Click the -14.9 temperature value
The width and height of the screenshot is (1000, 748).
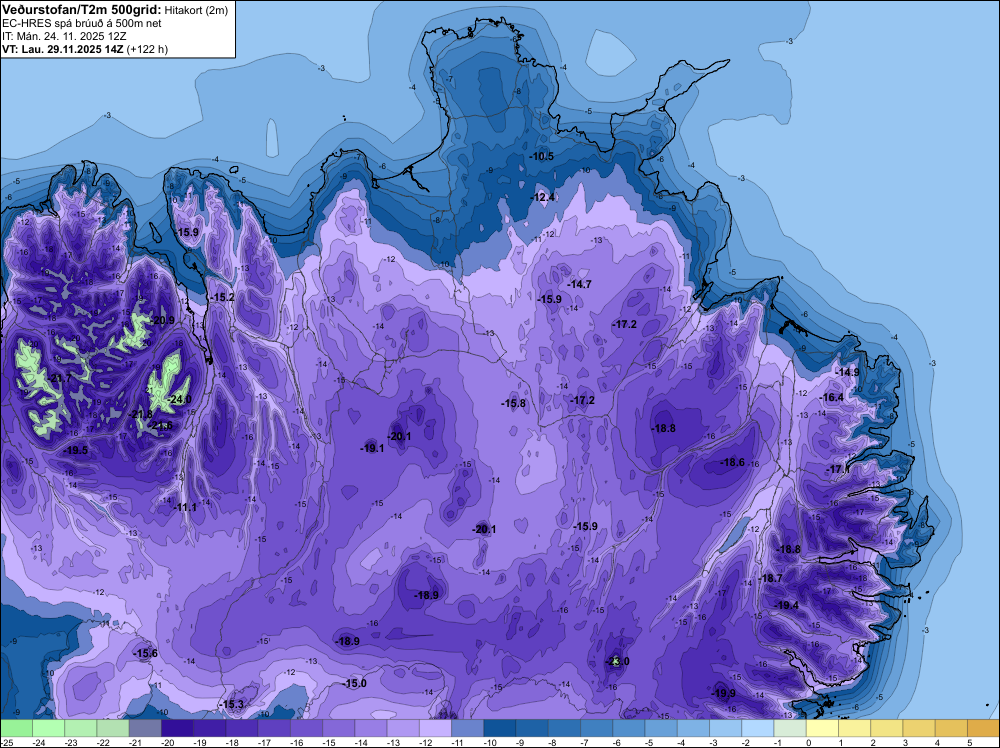[x=848, y=372]
